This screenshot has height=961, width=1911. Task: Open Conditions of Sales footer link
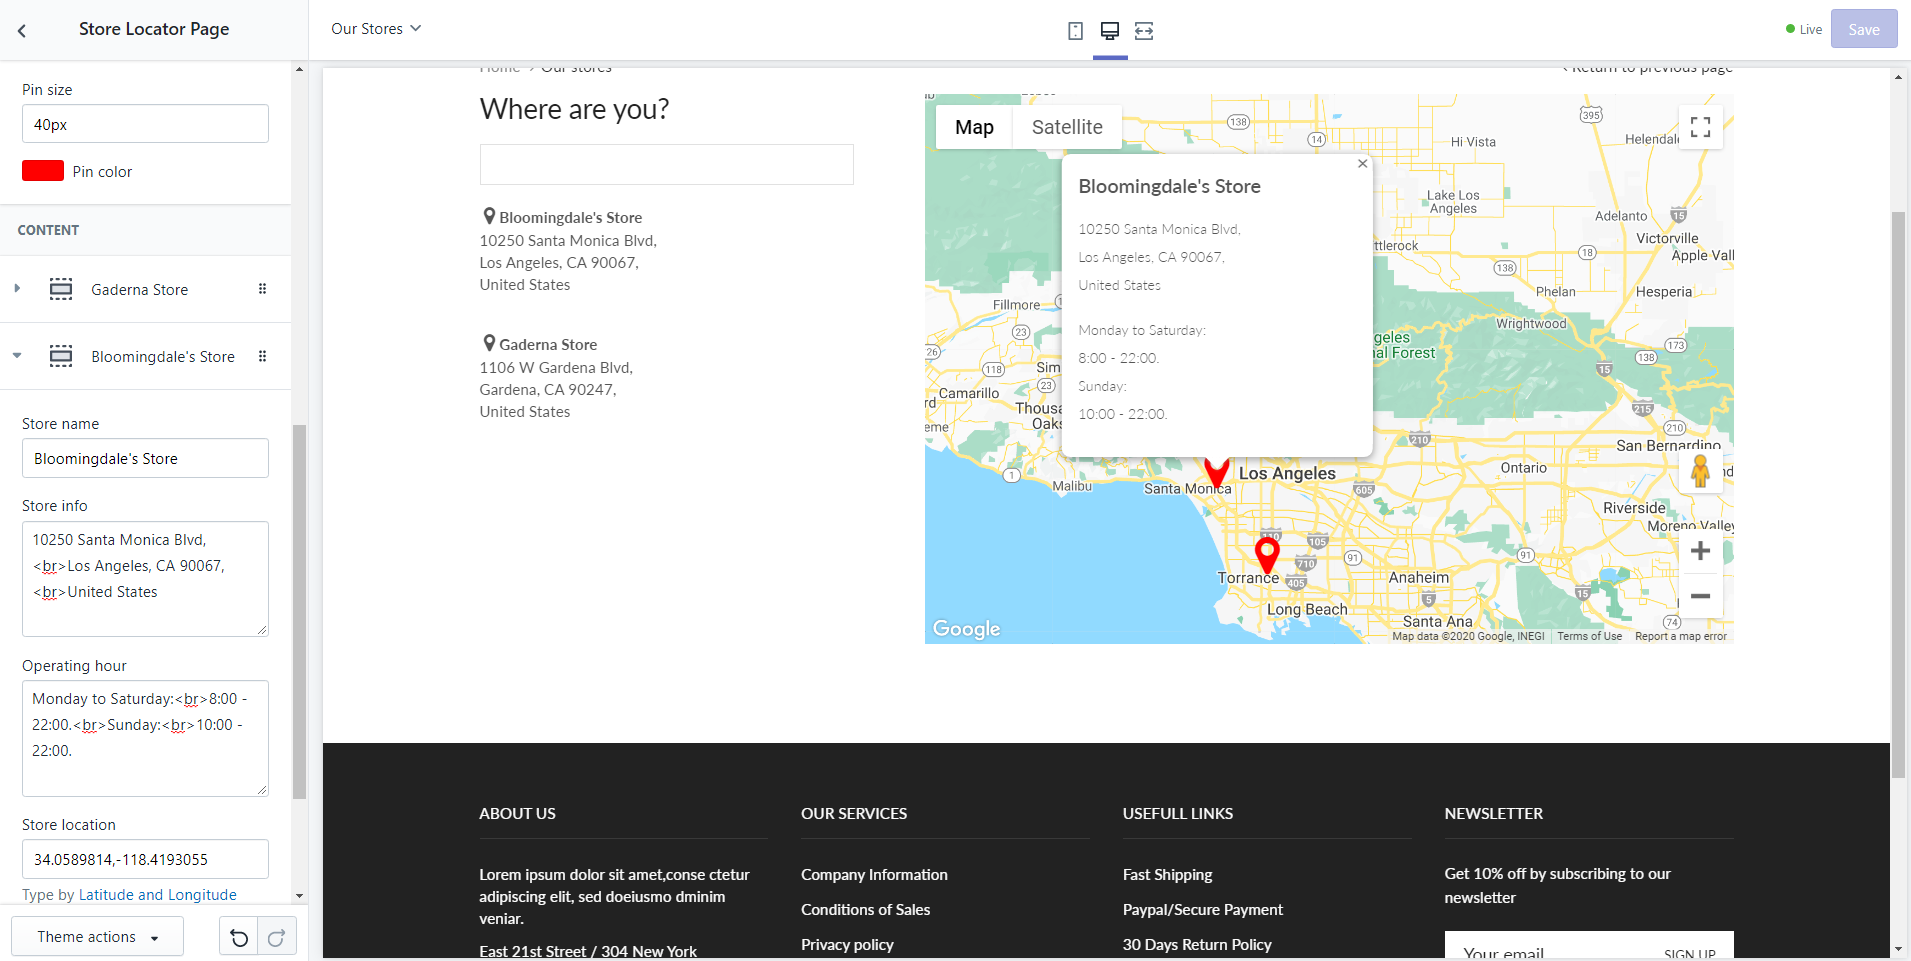point(865,910)
